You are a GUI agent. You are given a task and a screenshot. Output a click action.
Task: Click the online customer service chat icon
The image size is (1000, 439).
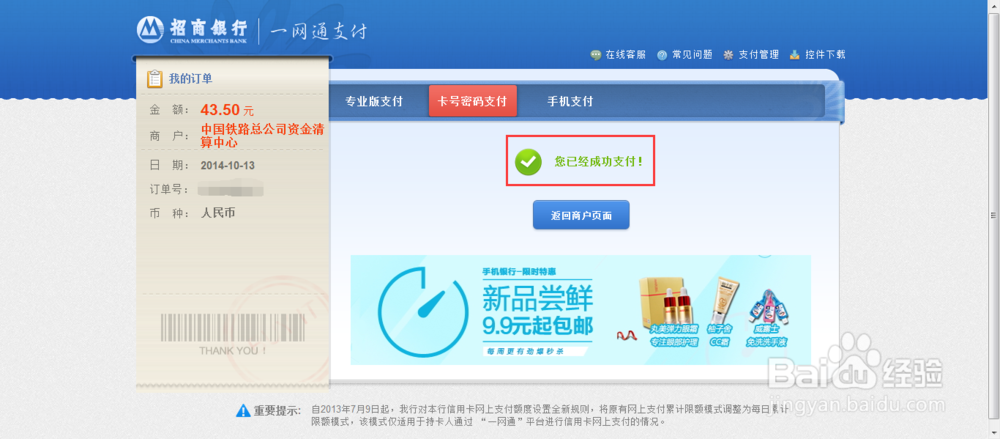click(596, 55)
